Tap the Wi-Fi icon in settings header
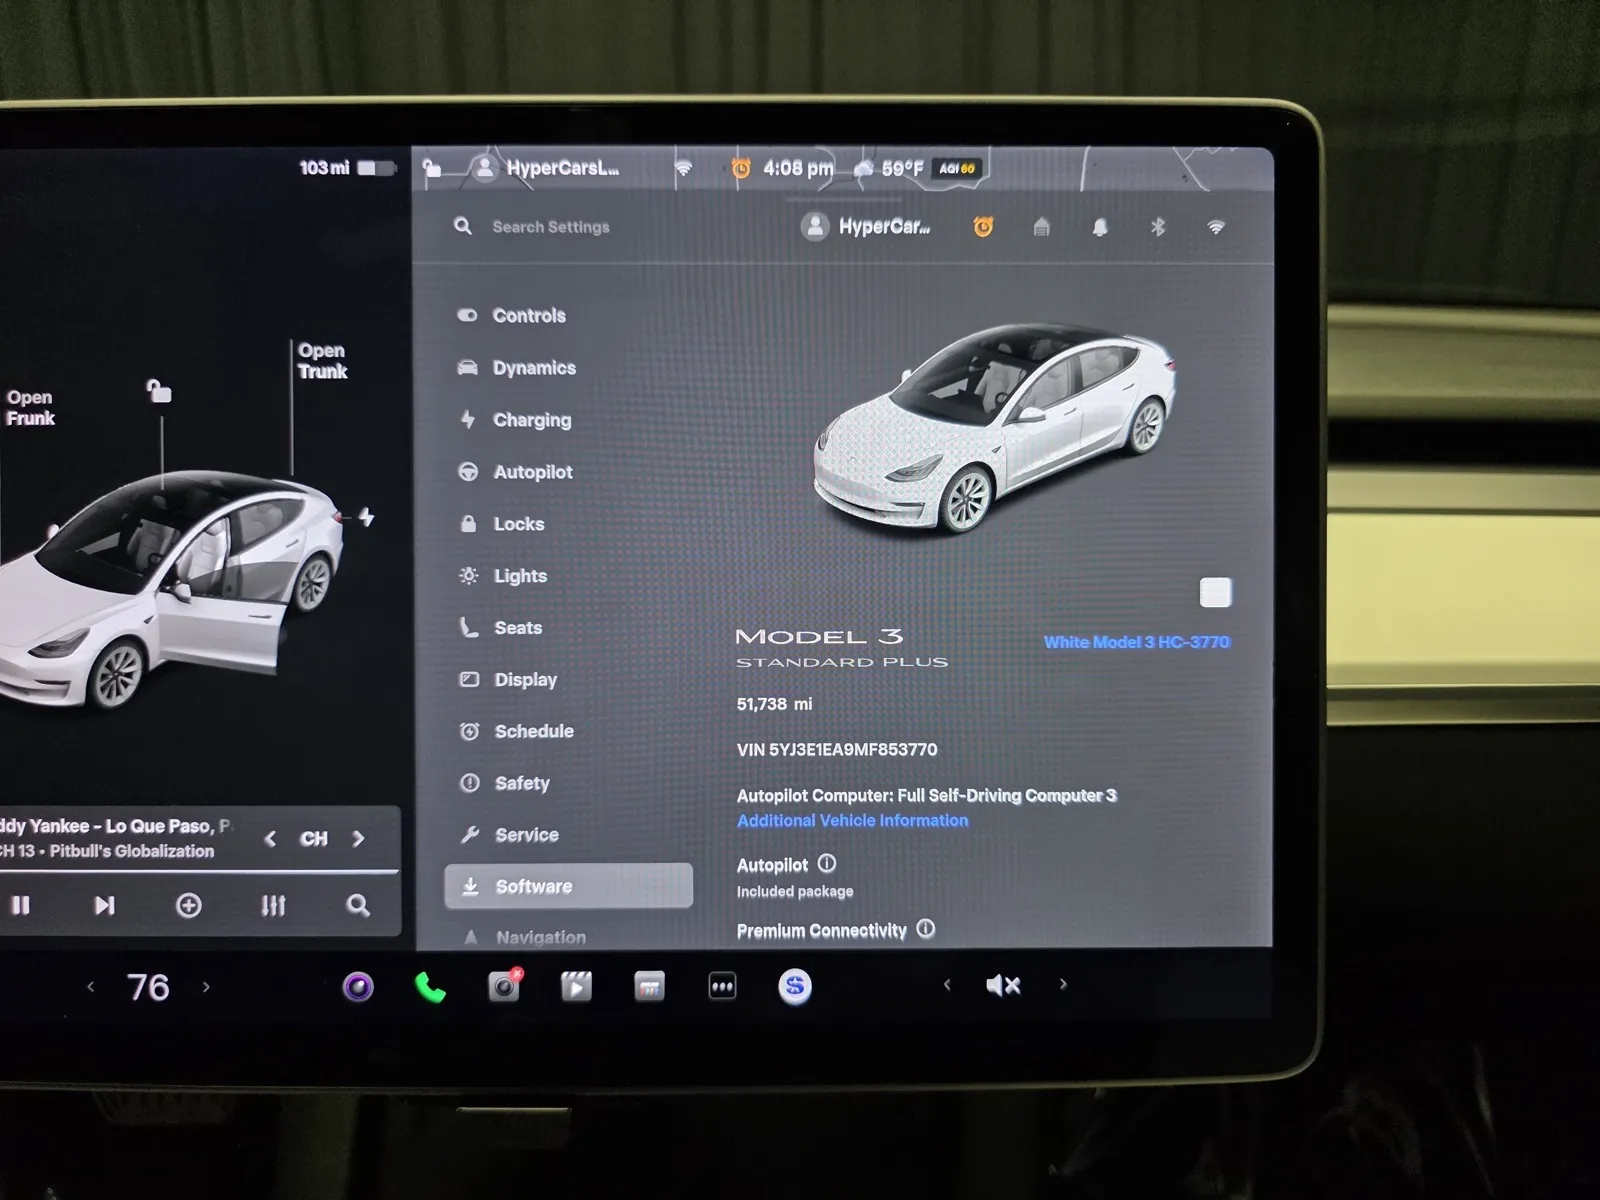This screenshot has width=1600, height=1200. coord(1216,227)
